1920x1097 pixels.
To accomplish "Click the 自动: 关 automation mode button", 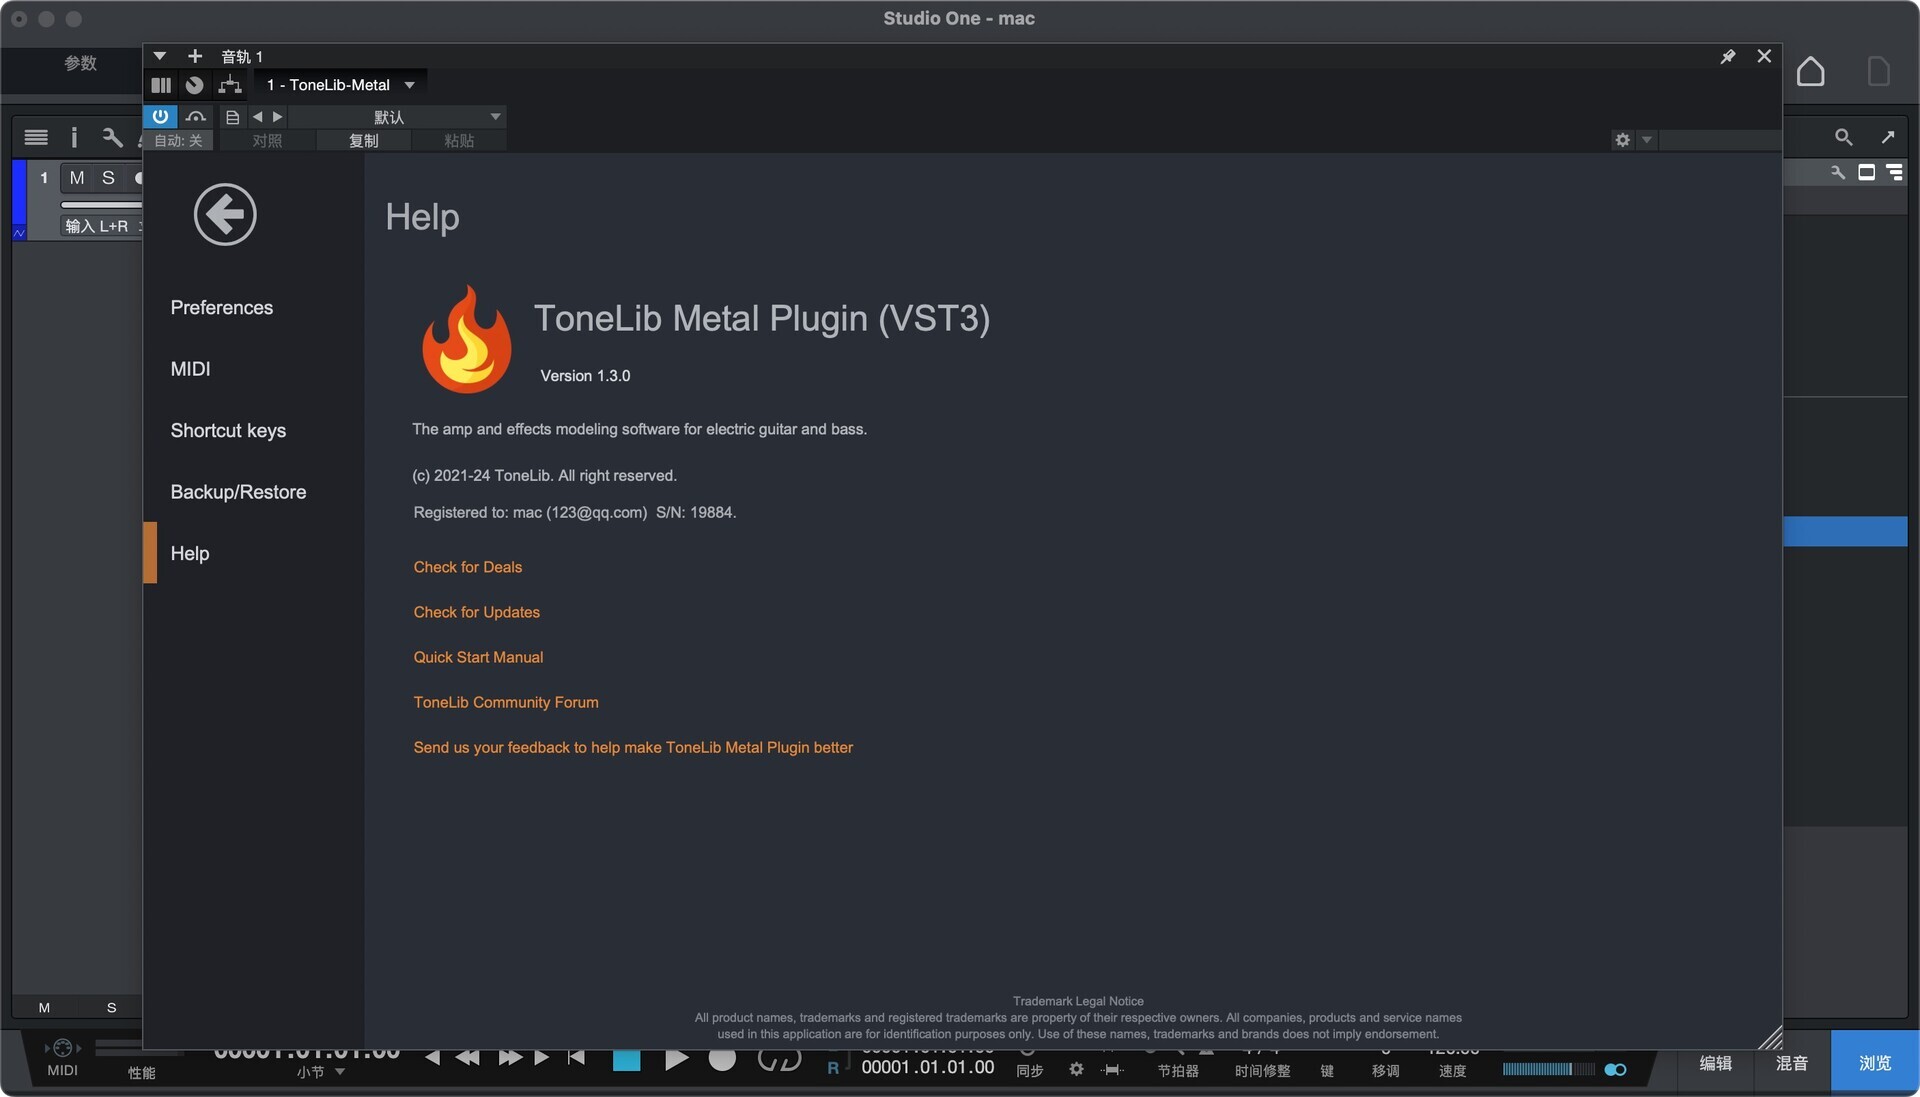I will click(178, 141).
